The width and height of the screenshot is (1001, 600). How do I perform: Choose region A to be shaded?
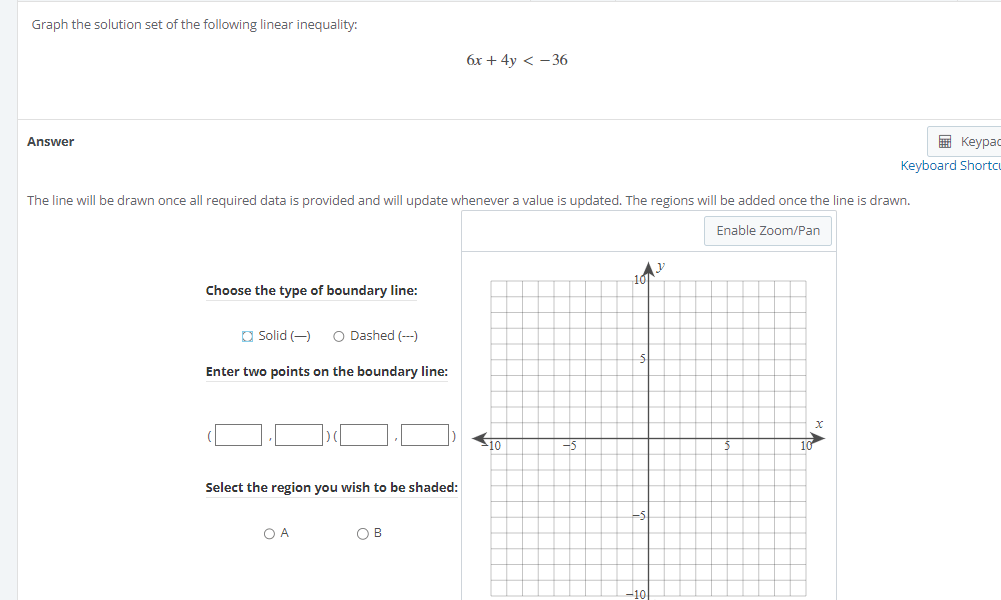point(269,534)
